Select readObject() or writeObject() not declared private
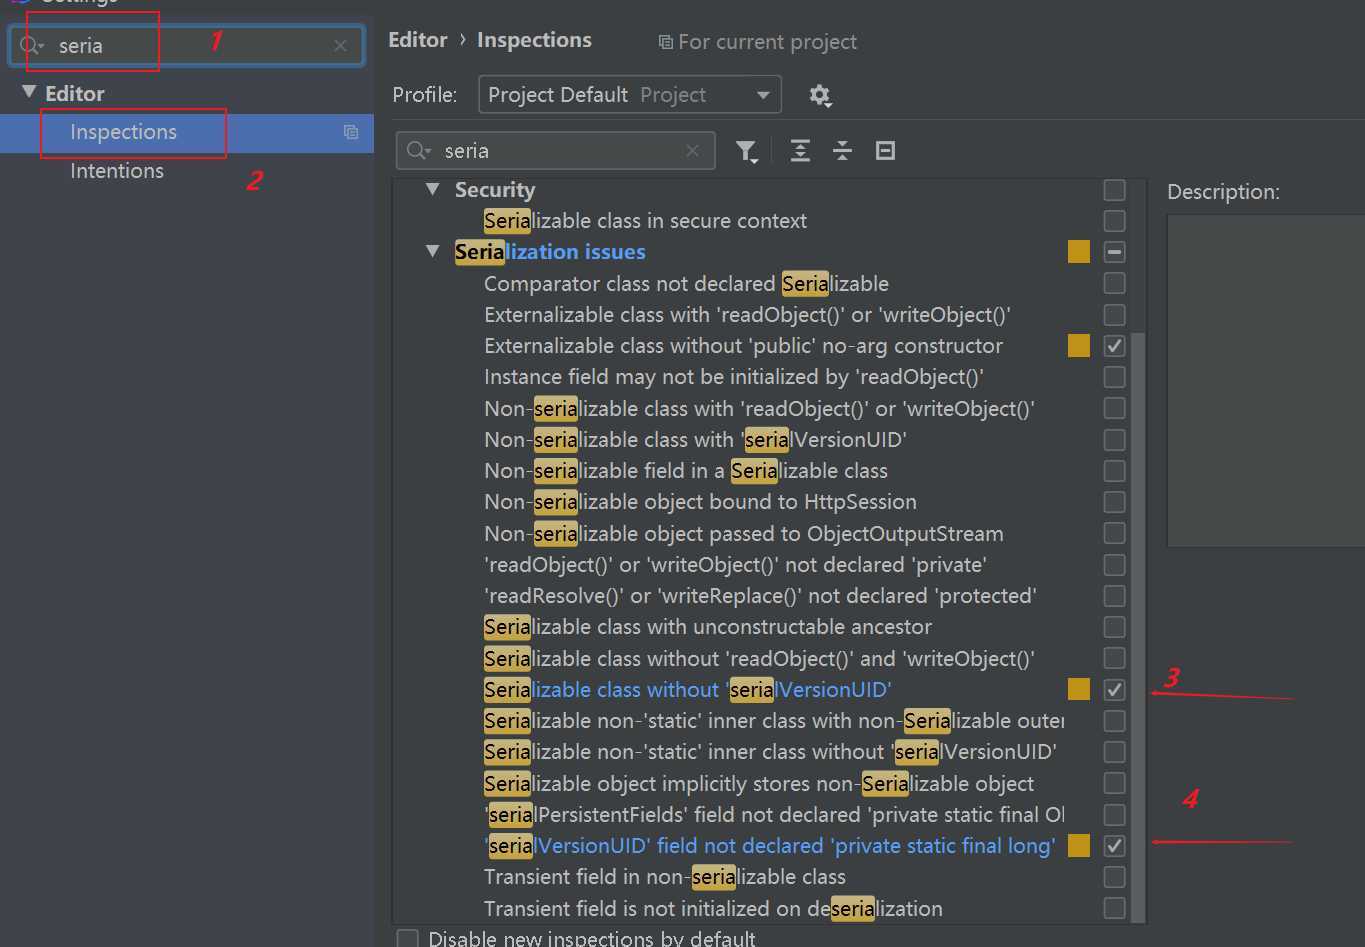Image resolution: width=1365 pixels, height=947 pixels. click(x=735, y=565)
